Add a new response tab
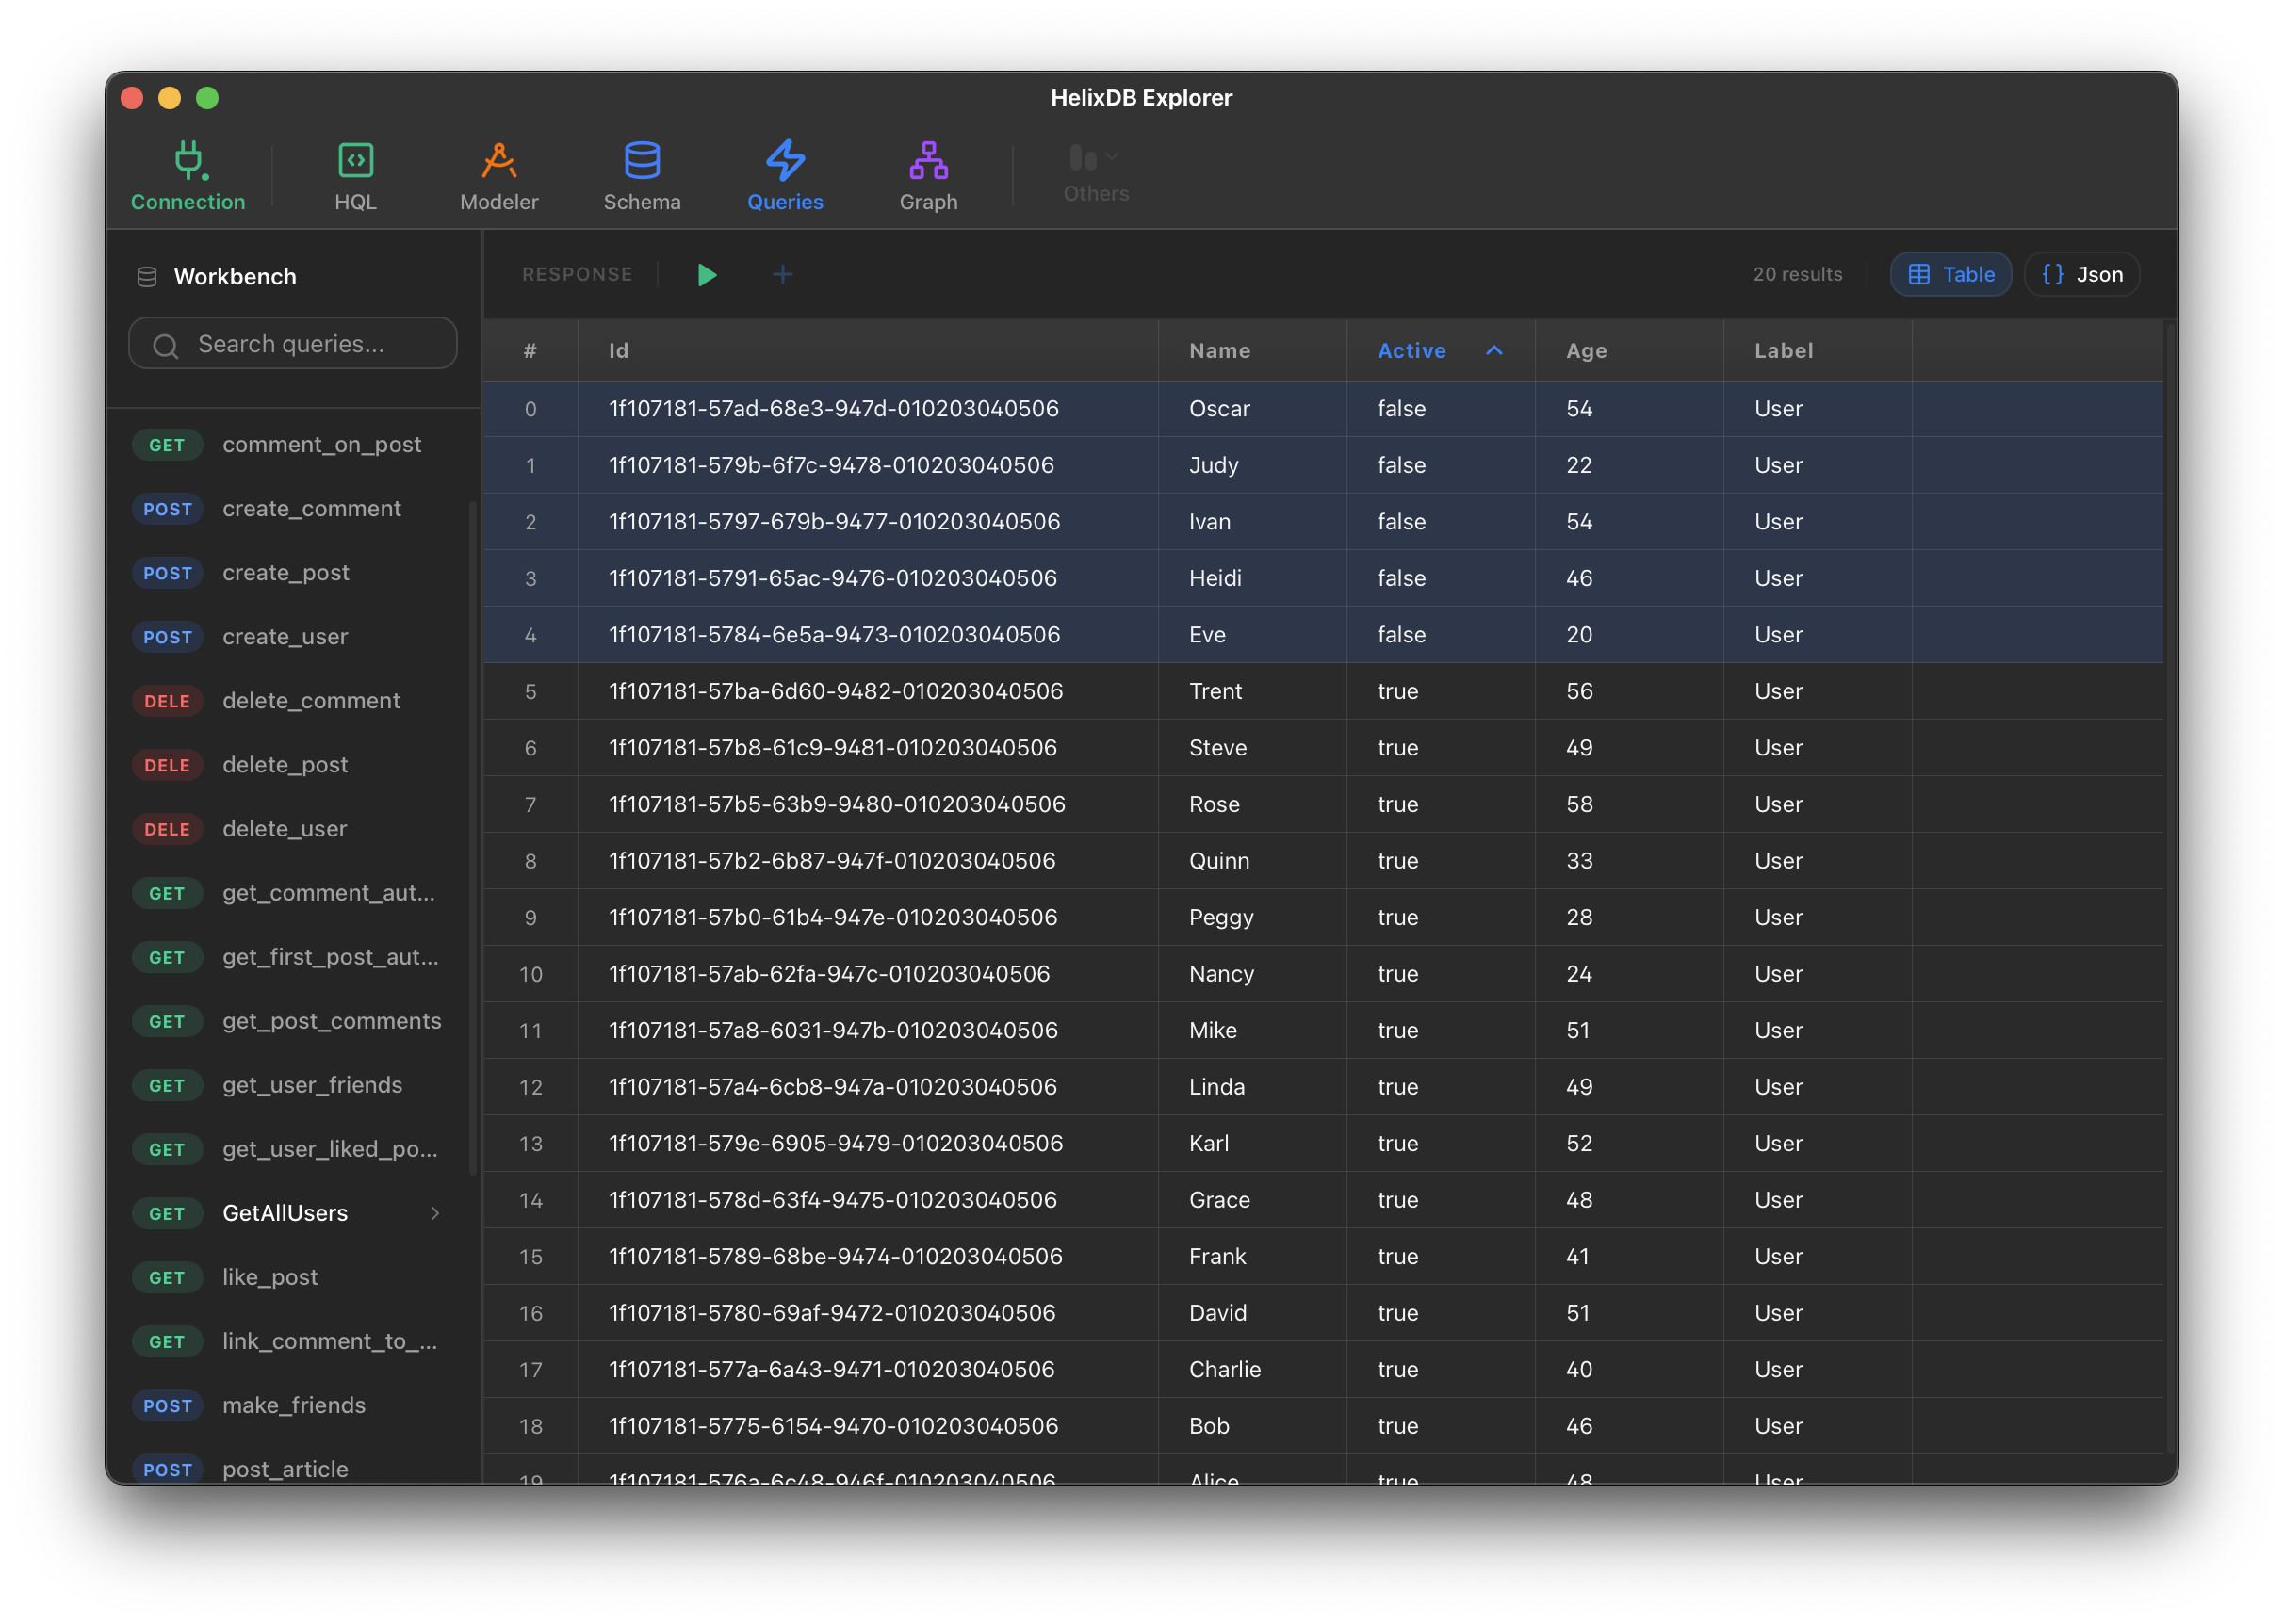This screenshot has width=2284, height=1624. [783, 274]
